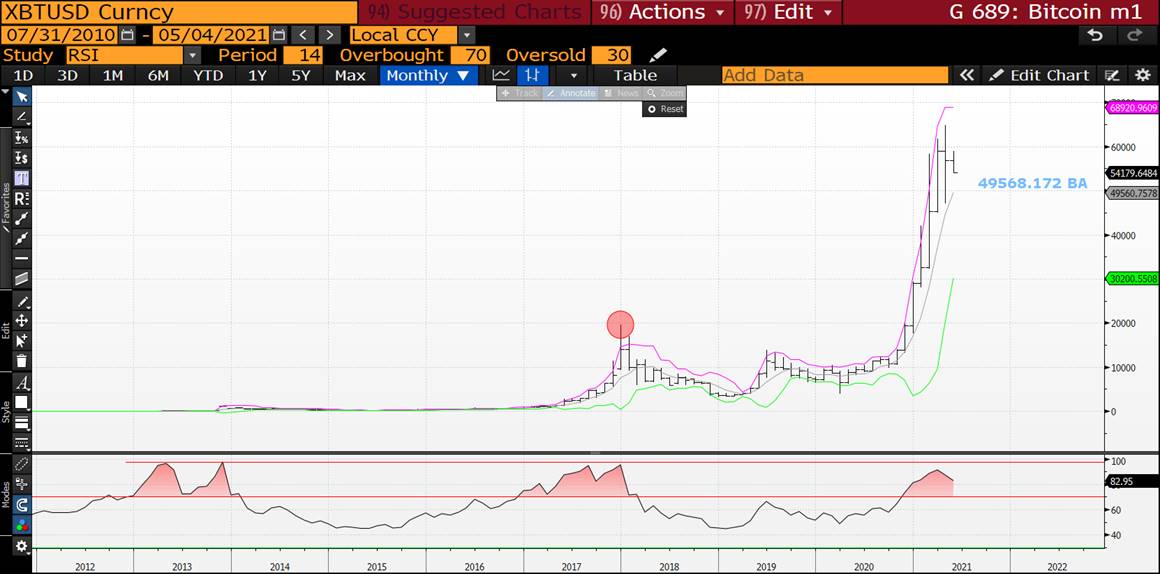This screenshot has width=1160, height=574.
Task: Click the Table view button
Action: click(635, 75)
